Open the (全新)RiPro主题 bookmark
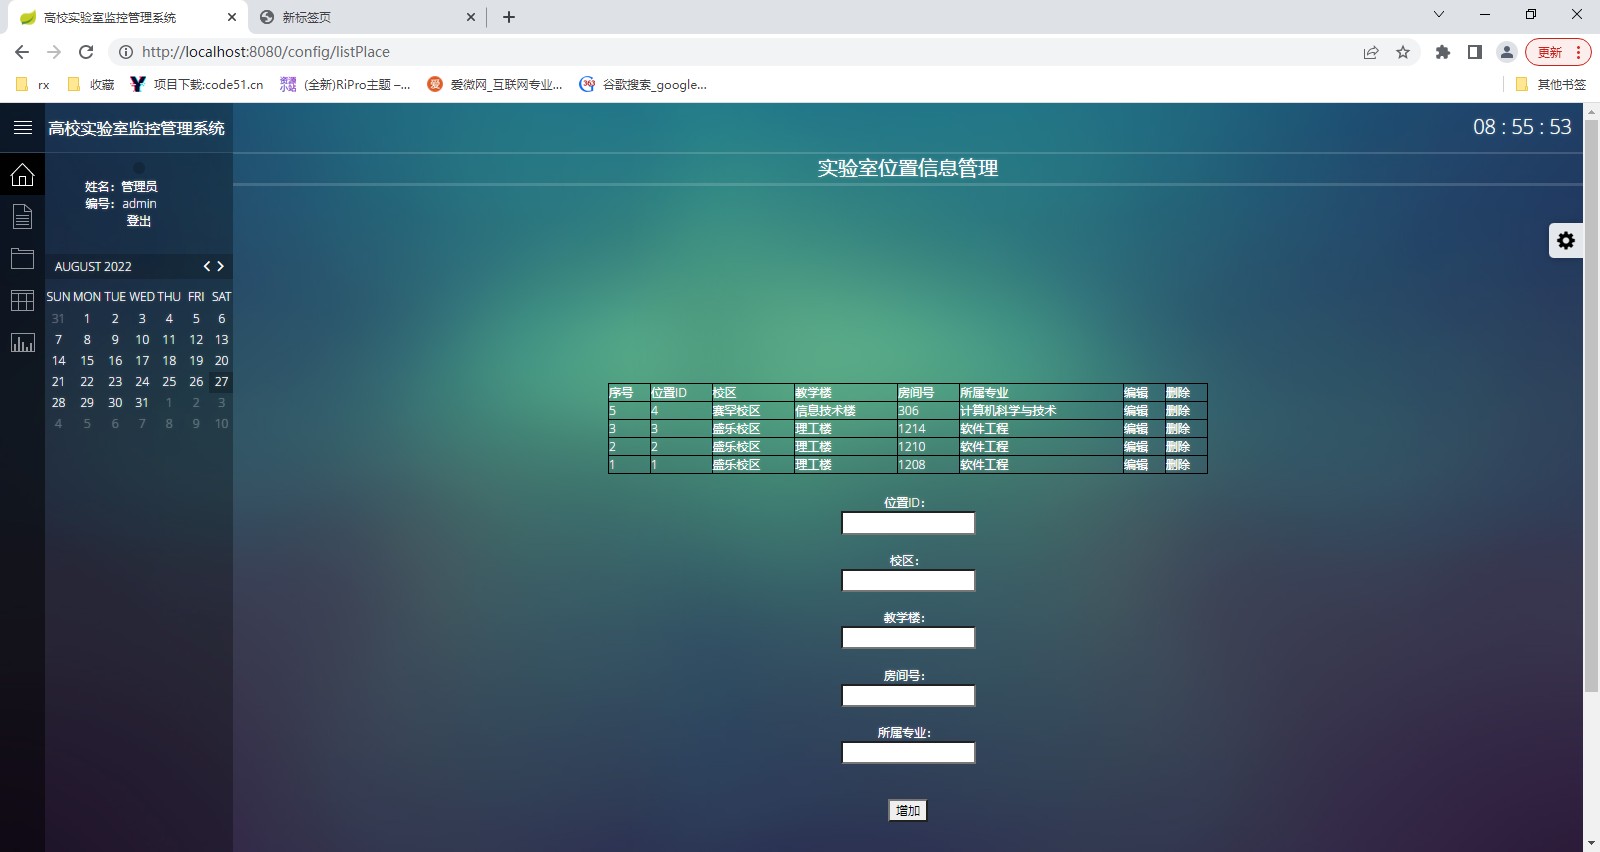The width and height of the screenshot is (1600, 852). 345,84
